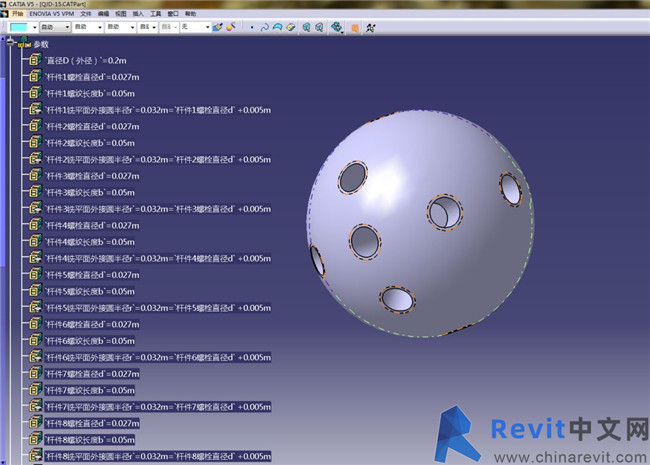
Task: Select 杆件6螺栓直径d=0.027m parameter
Action: click(x=92, y=325)
